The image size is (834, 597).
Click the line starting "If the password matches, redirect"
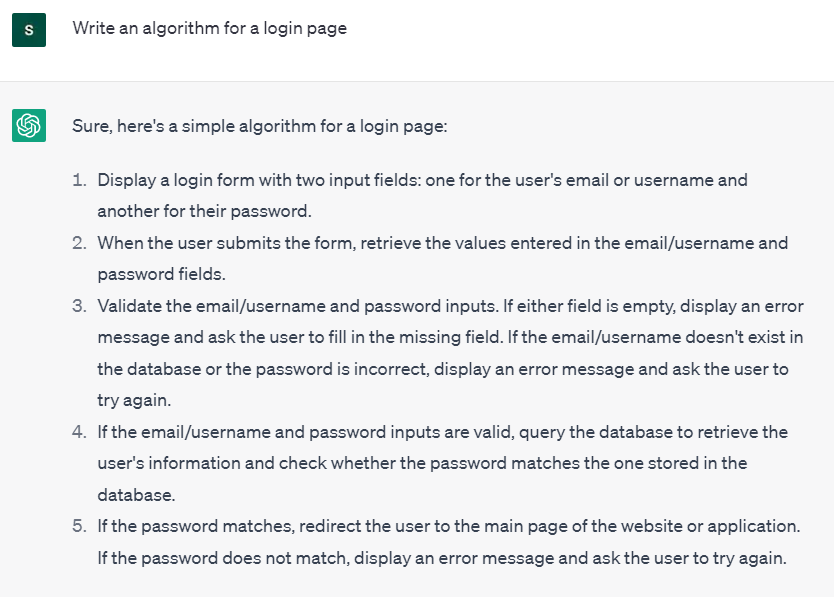click(449, 526)
